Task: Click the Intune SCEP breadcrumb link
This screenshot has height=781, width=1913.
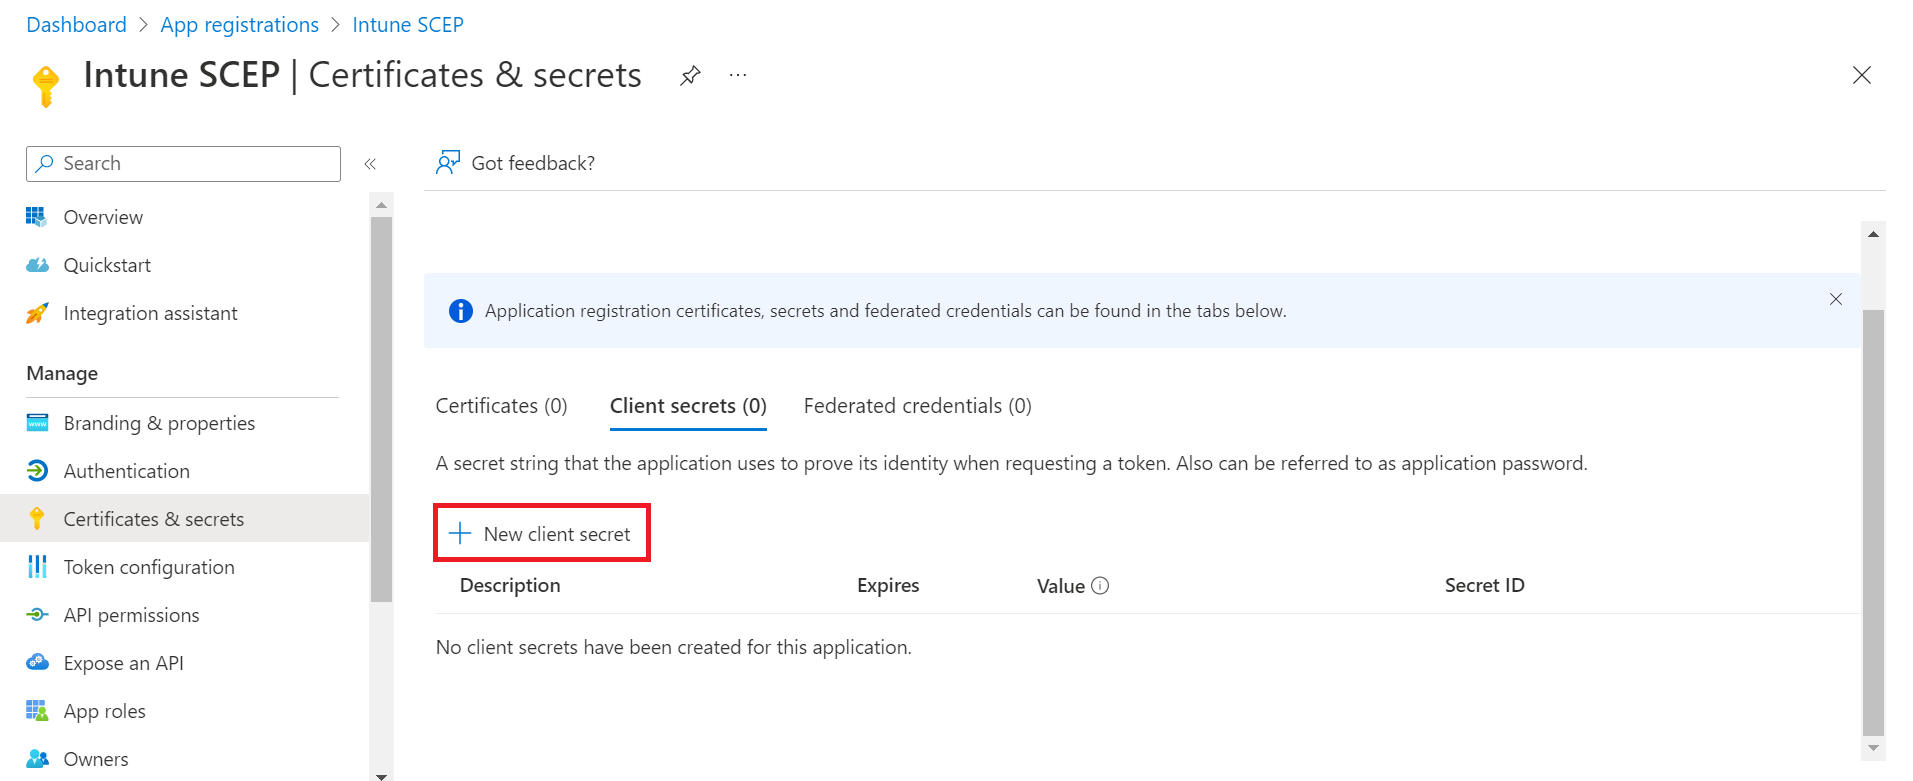Action: (408, 24)
